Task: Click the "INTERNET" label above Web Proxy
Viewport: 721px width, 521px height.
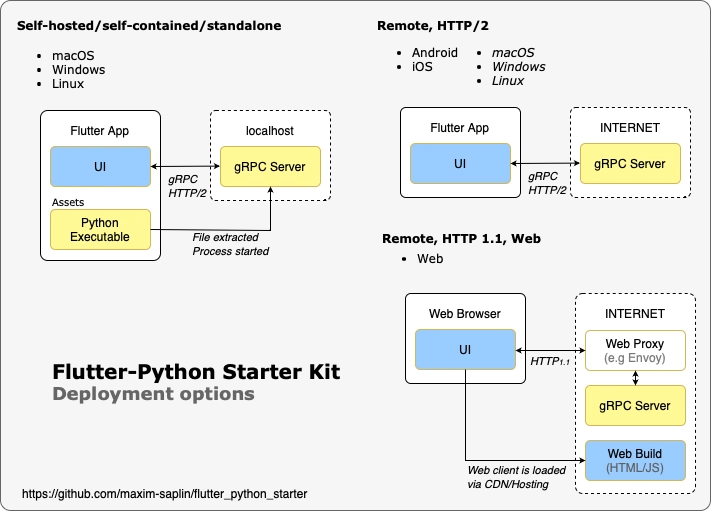Action: click(635, 314)
